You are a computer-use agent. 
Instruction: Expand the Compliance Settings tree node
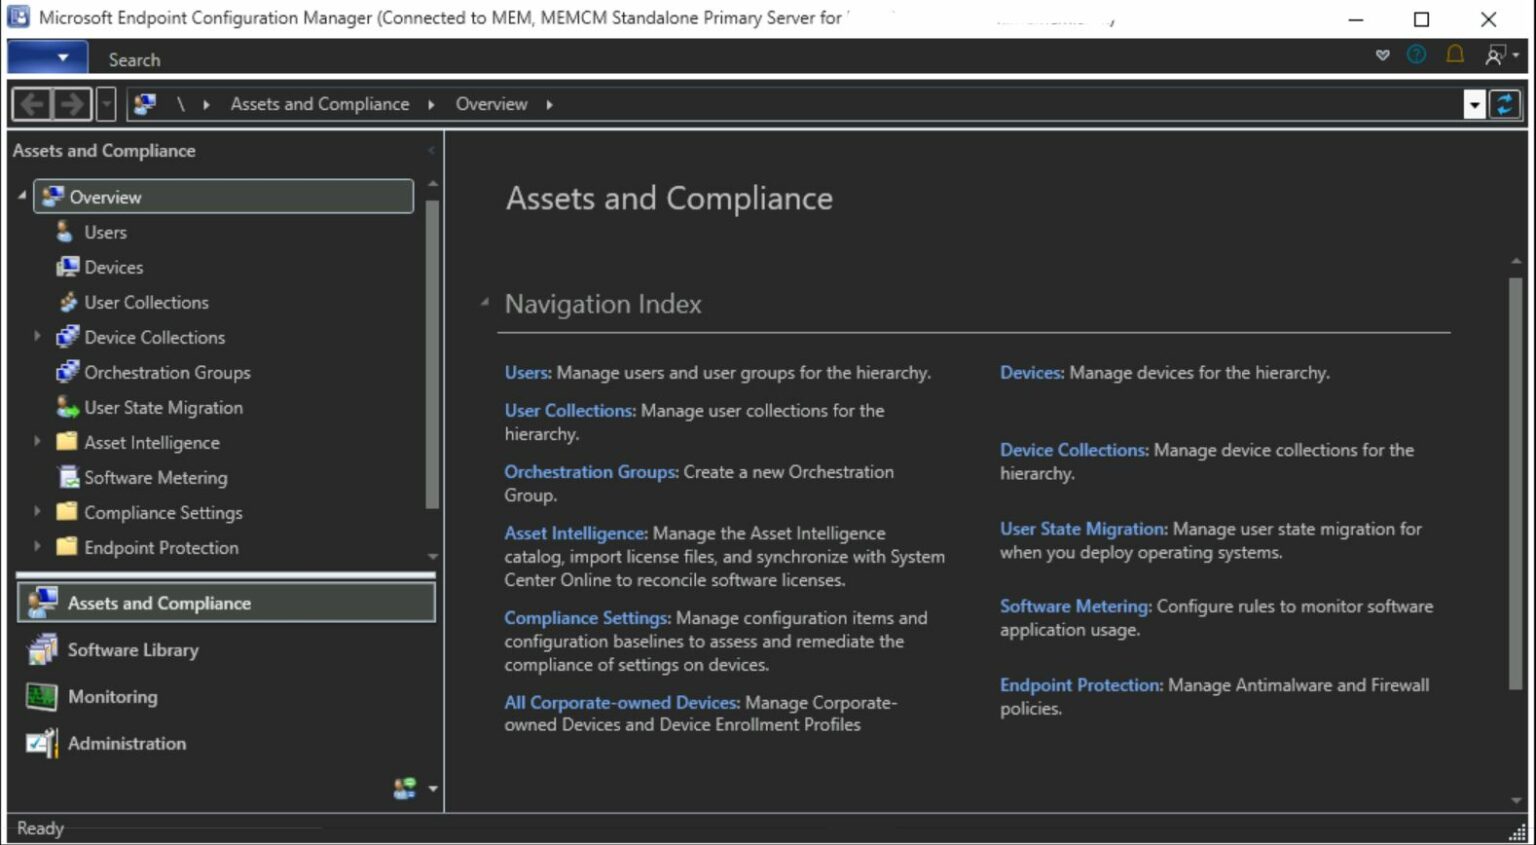tap(38, 511)
